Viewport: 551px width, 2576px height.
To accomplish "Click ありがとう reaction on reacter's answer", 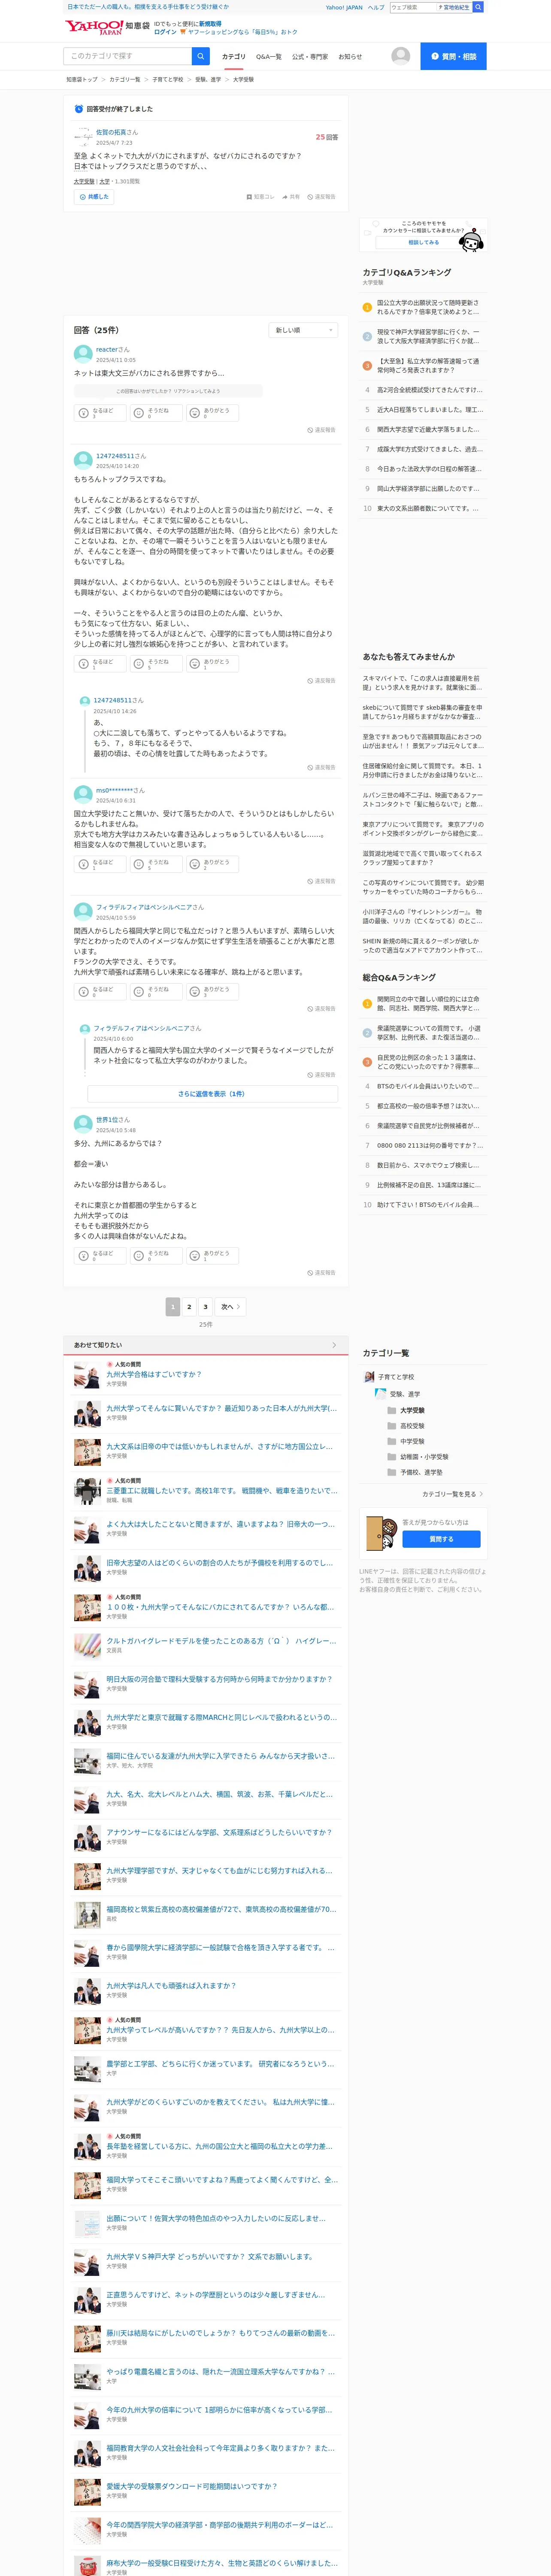I will (212, 413).
